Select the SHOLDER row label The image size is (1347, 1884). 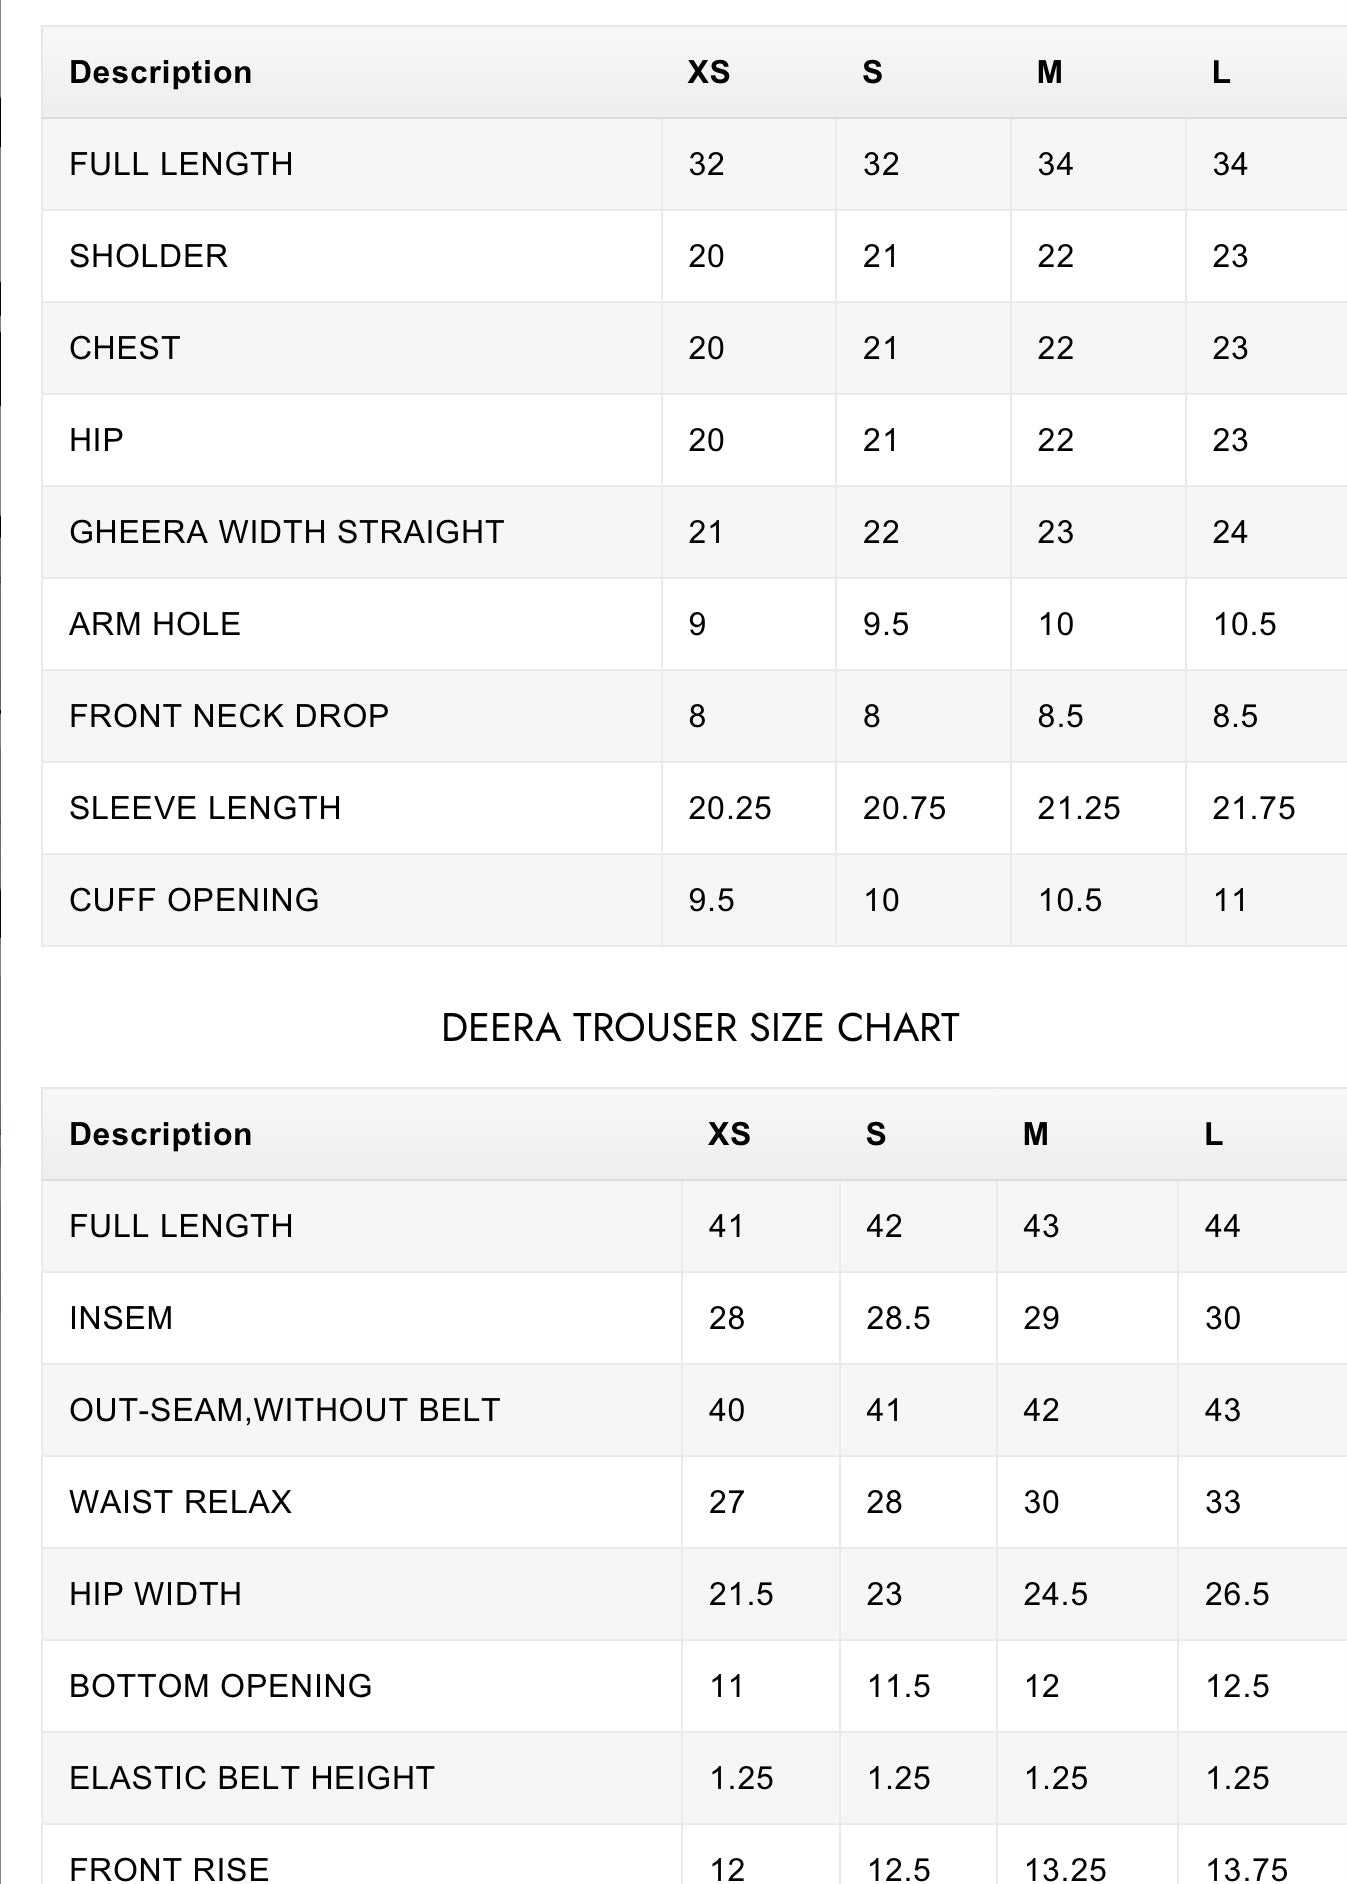point(148,256)
